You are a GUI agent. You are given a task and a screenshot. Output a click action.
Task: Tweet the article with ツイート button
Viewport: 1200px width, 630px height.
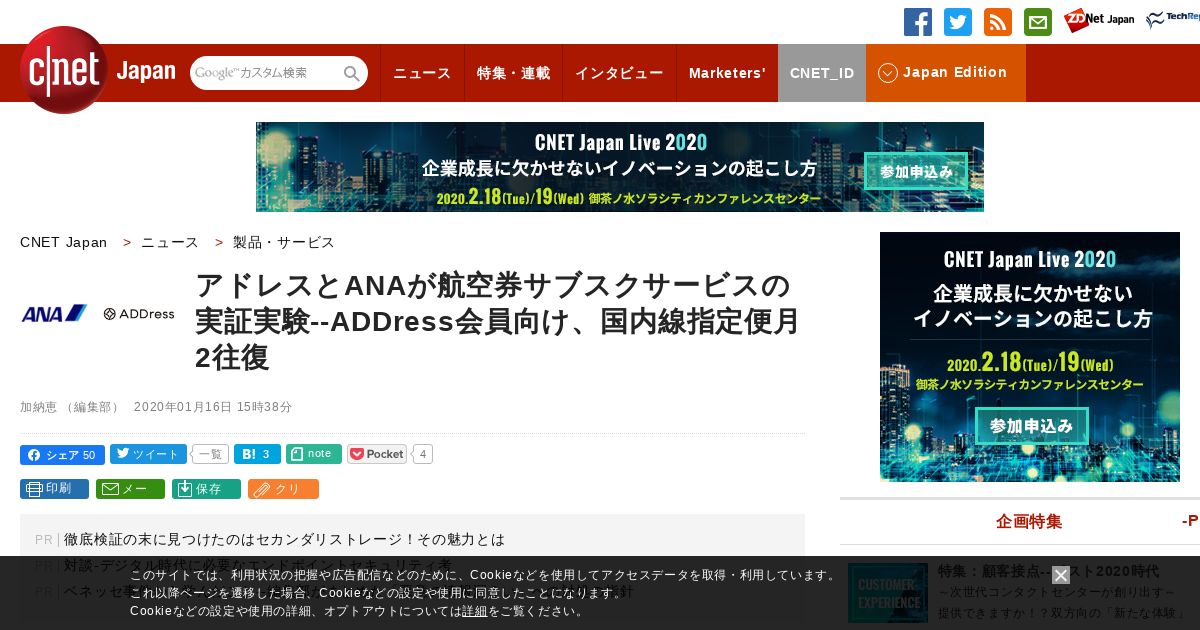[148, 454]
